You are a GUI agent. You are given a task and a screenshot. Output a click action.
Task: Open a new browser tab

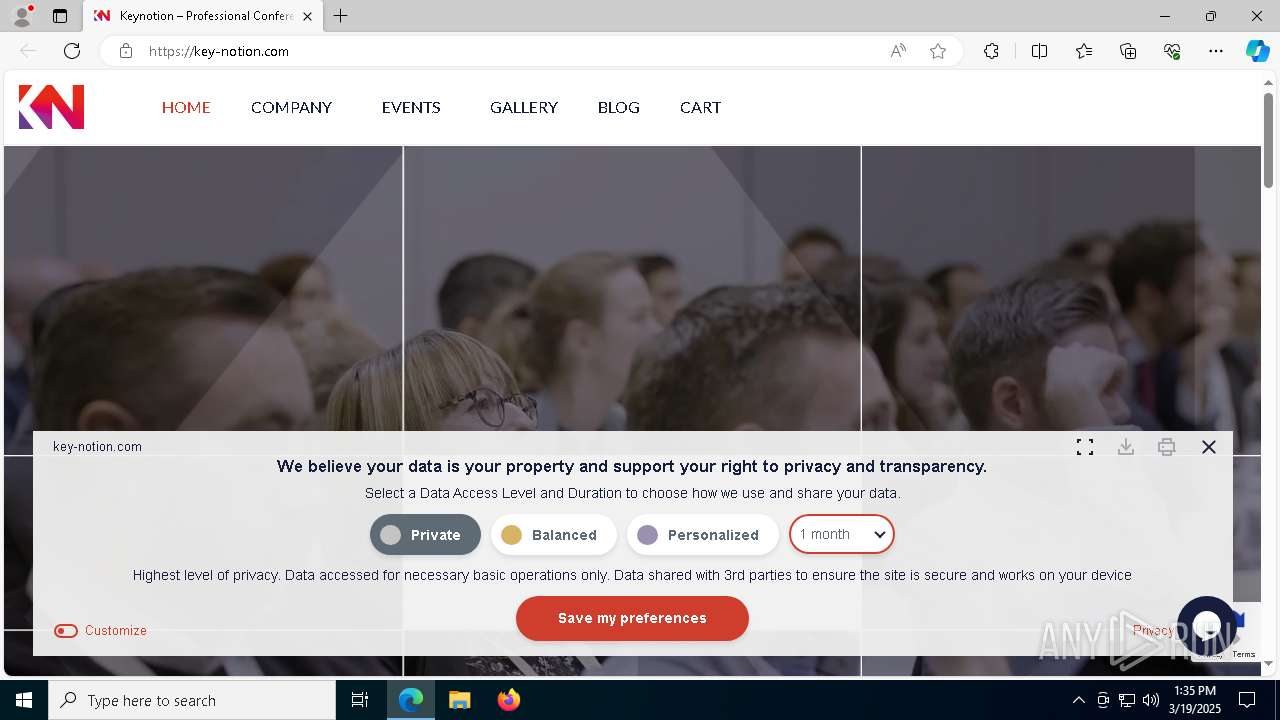pyautogui.click(x=341, y=16)
